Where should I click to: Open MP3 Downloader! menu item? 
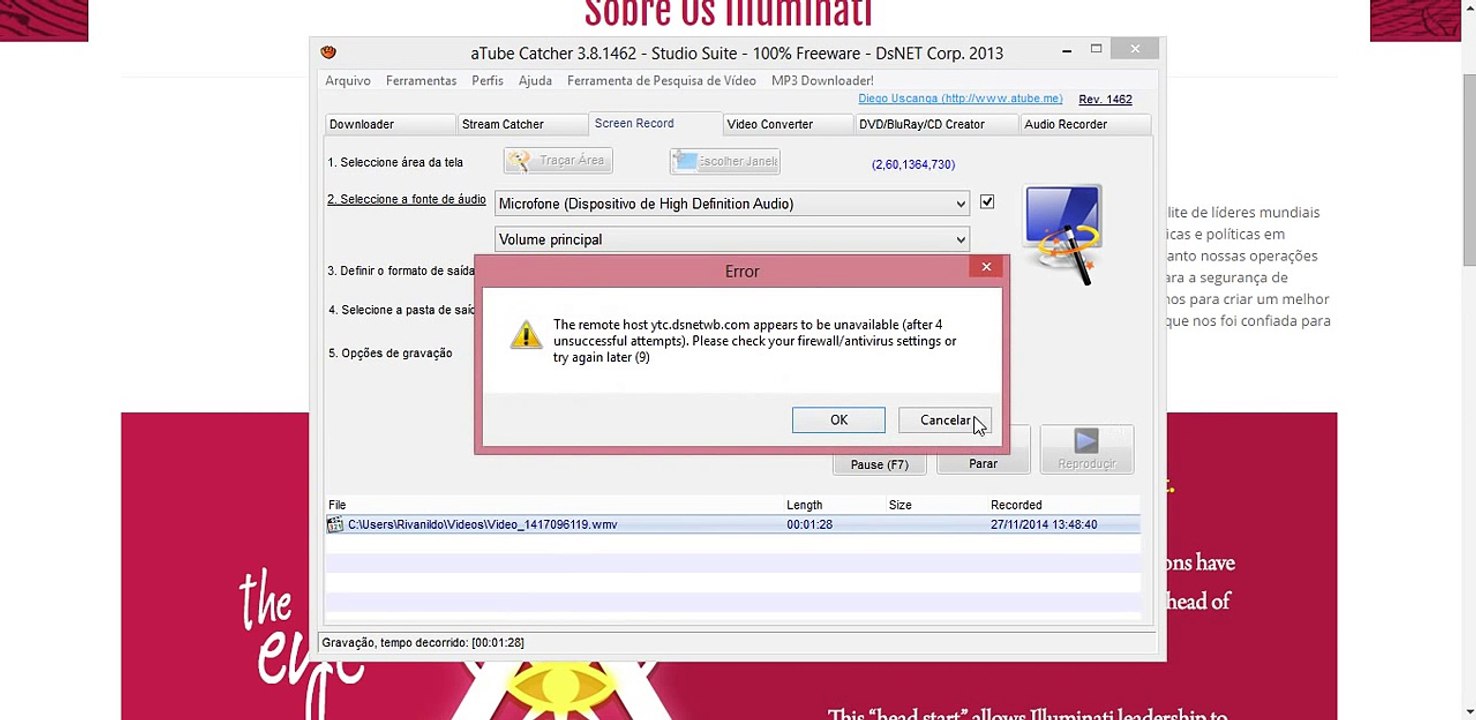822,81
